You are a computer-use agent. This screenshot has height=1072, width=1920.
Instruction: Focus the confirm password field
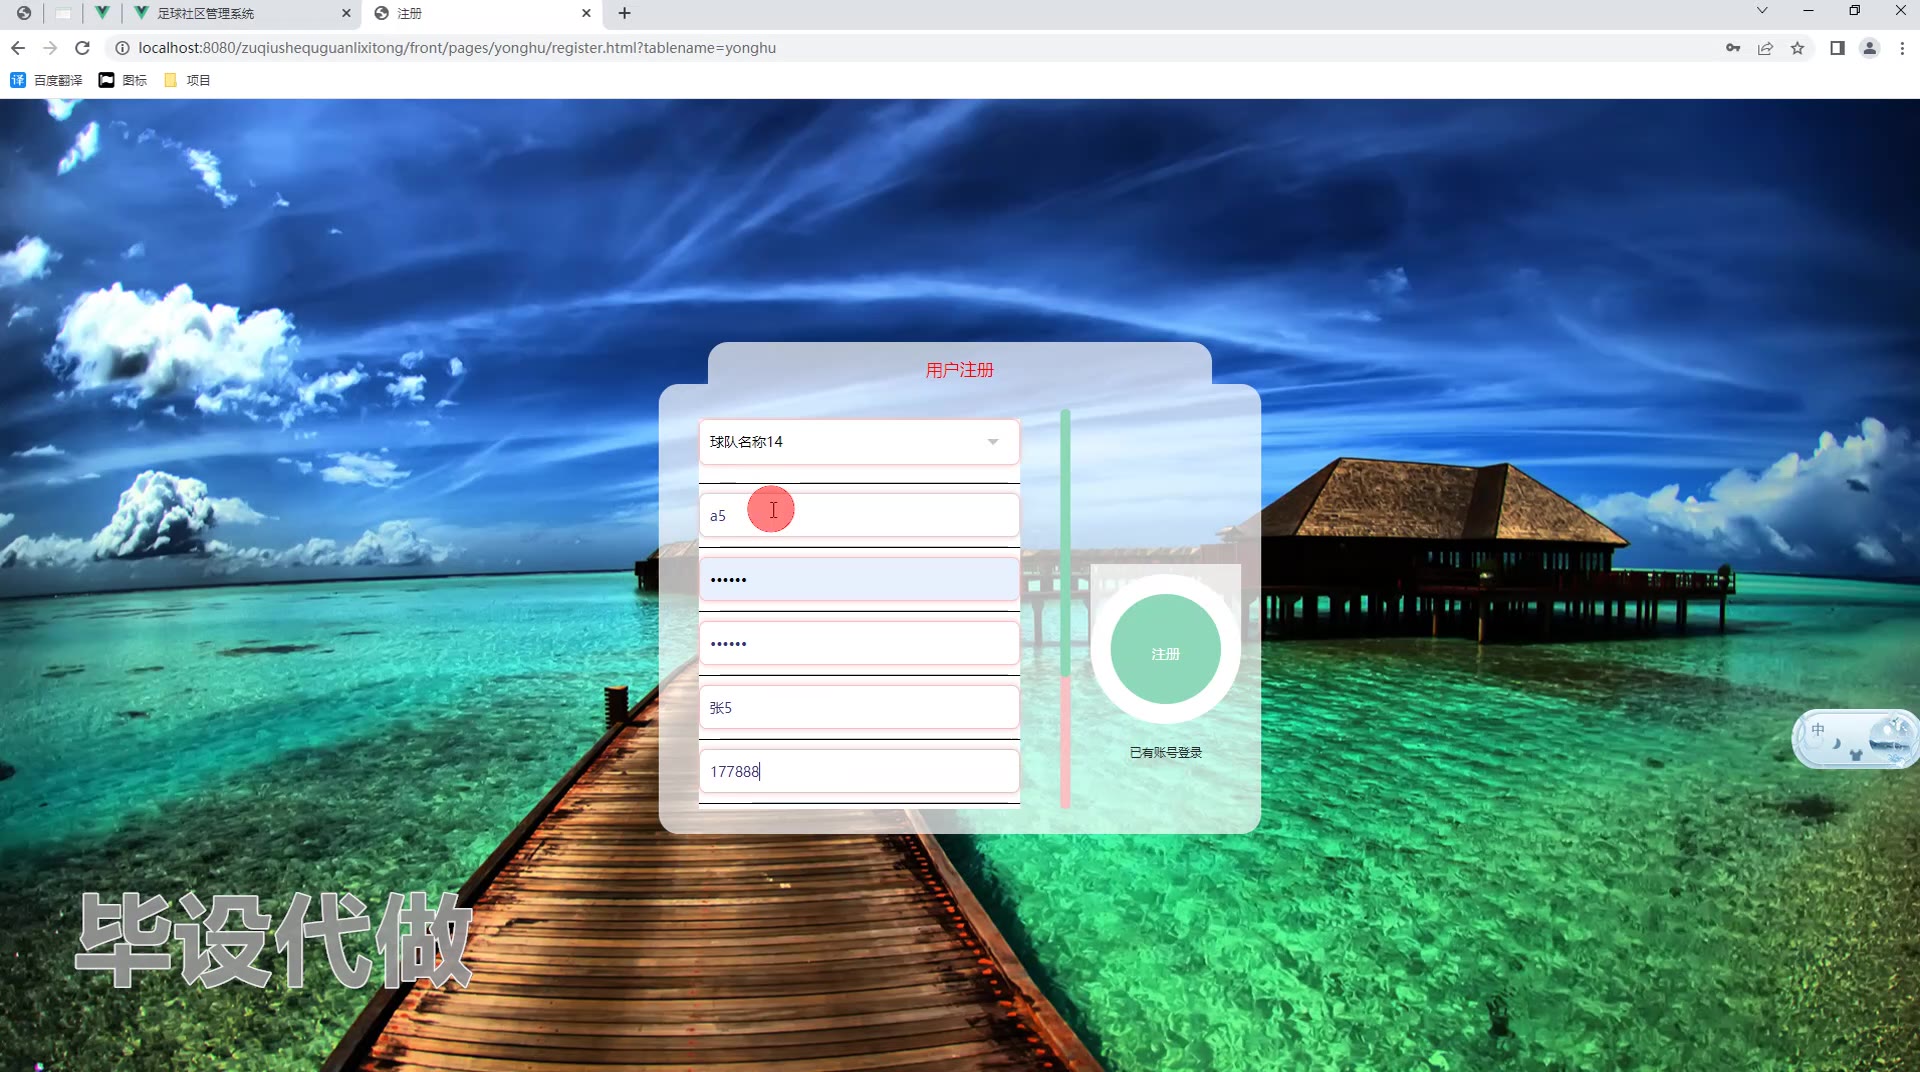pos(859,643)
